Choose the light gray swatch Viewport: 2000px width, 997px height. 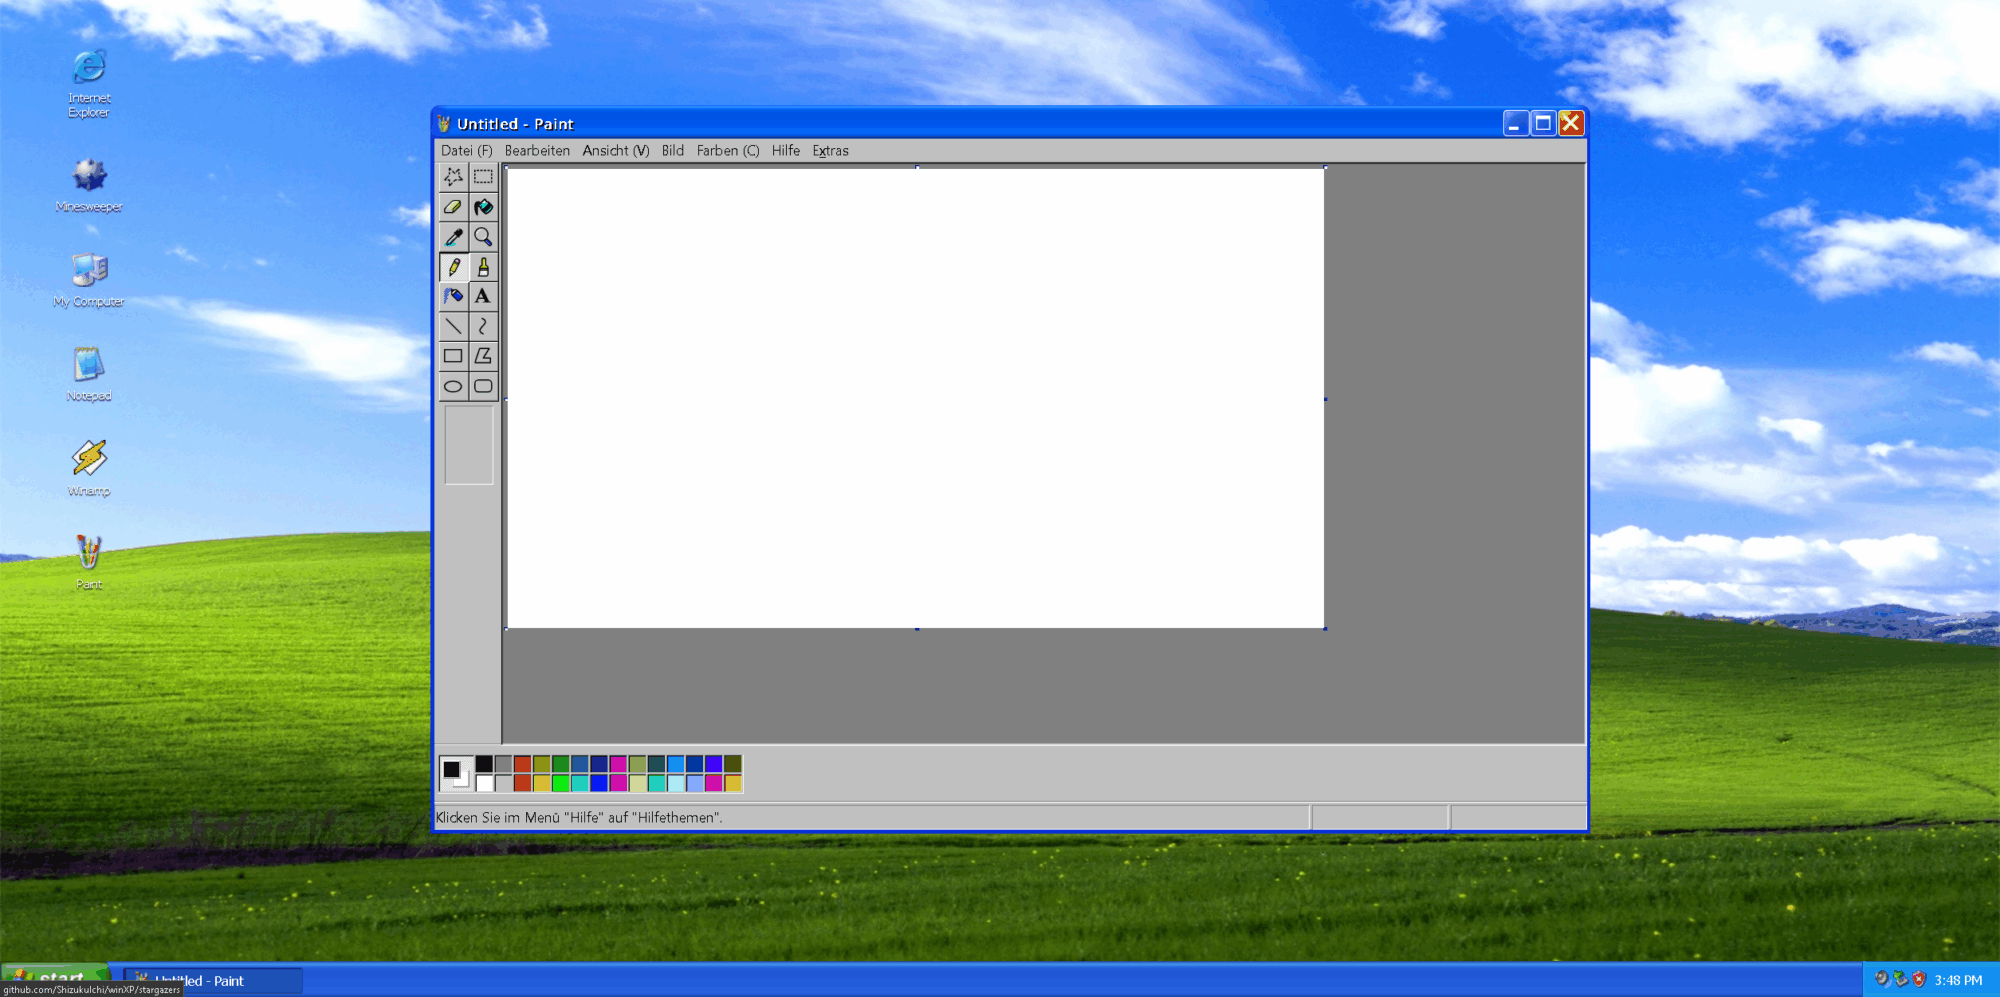pyautogui.click(x=503, y=783)
